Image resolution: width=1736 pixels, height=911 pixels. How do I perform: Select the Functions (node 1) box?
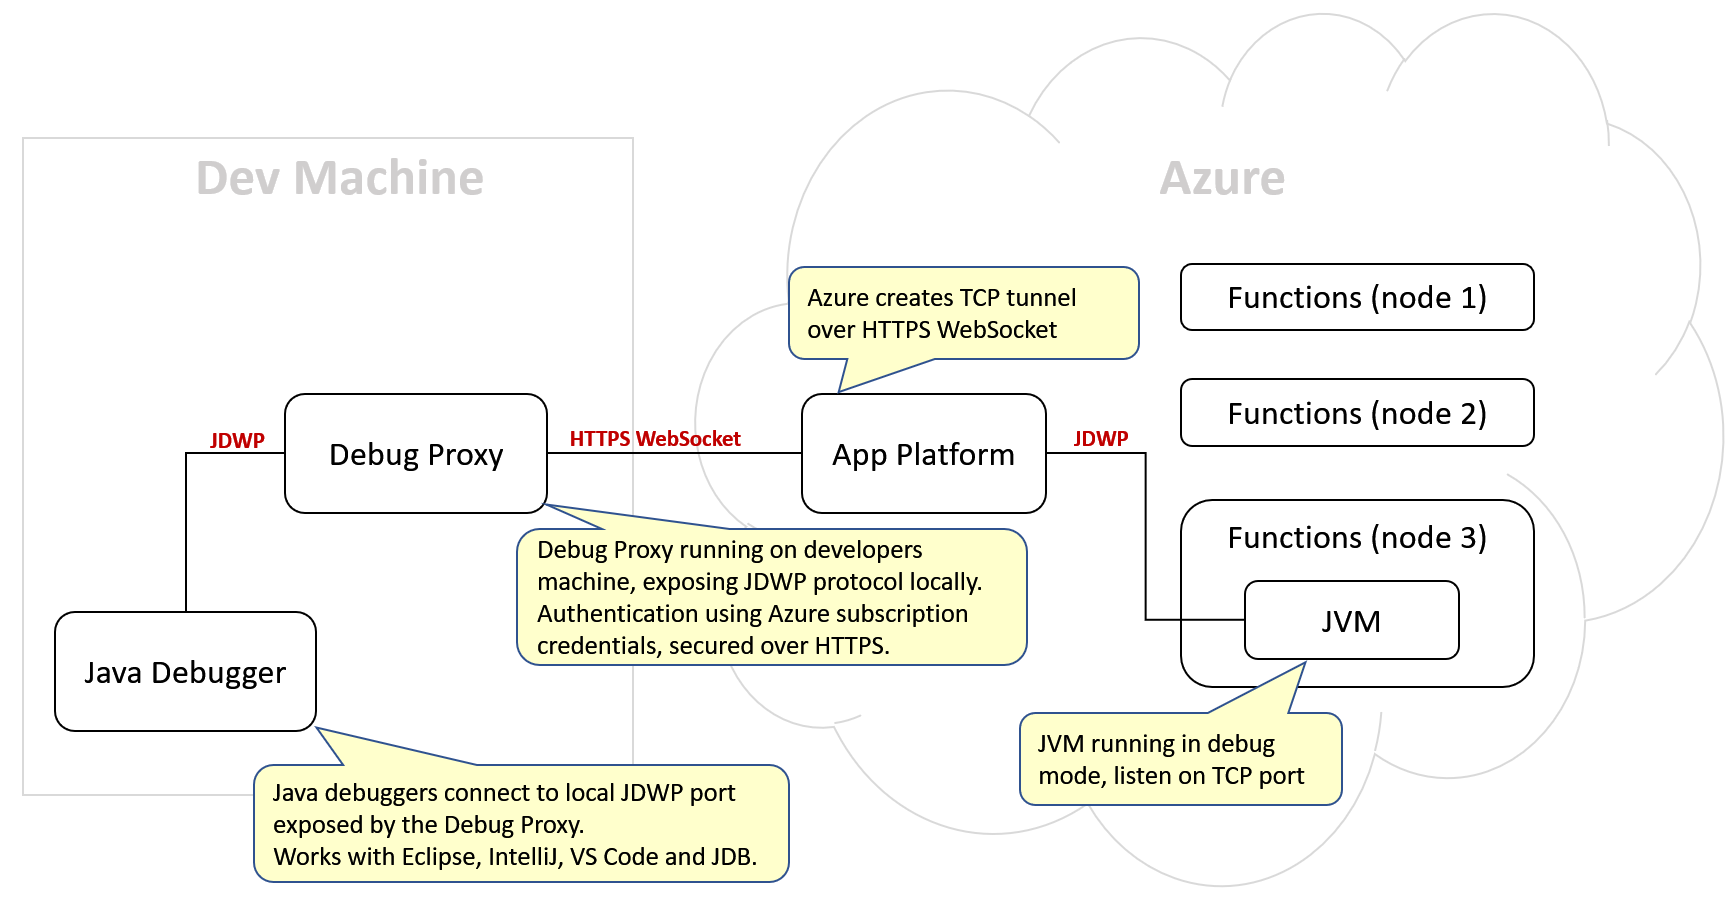(x=1356, y=297)
